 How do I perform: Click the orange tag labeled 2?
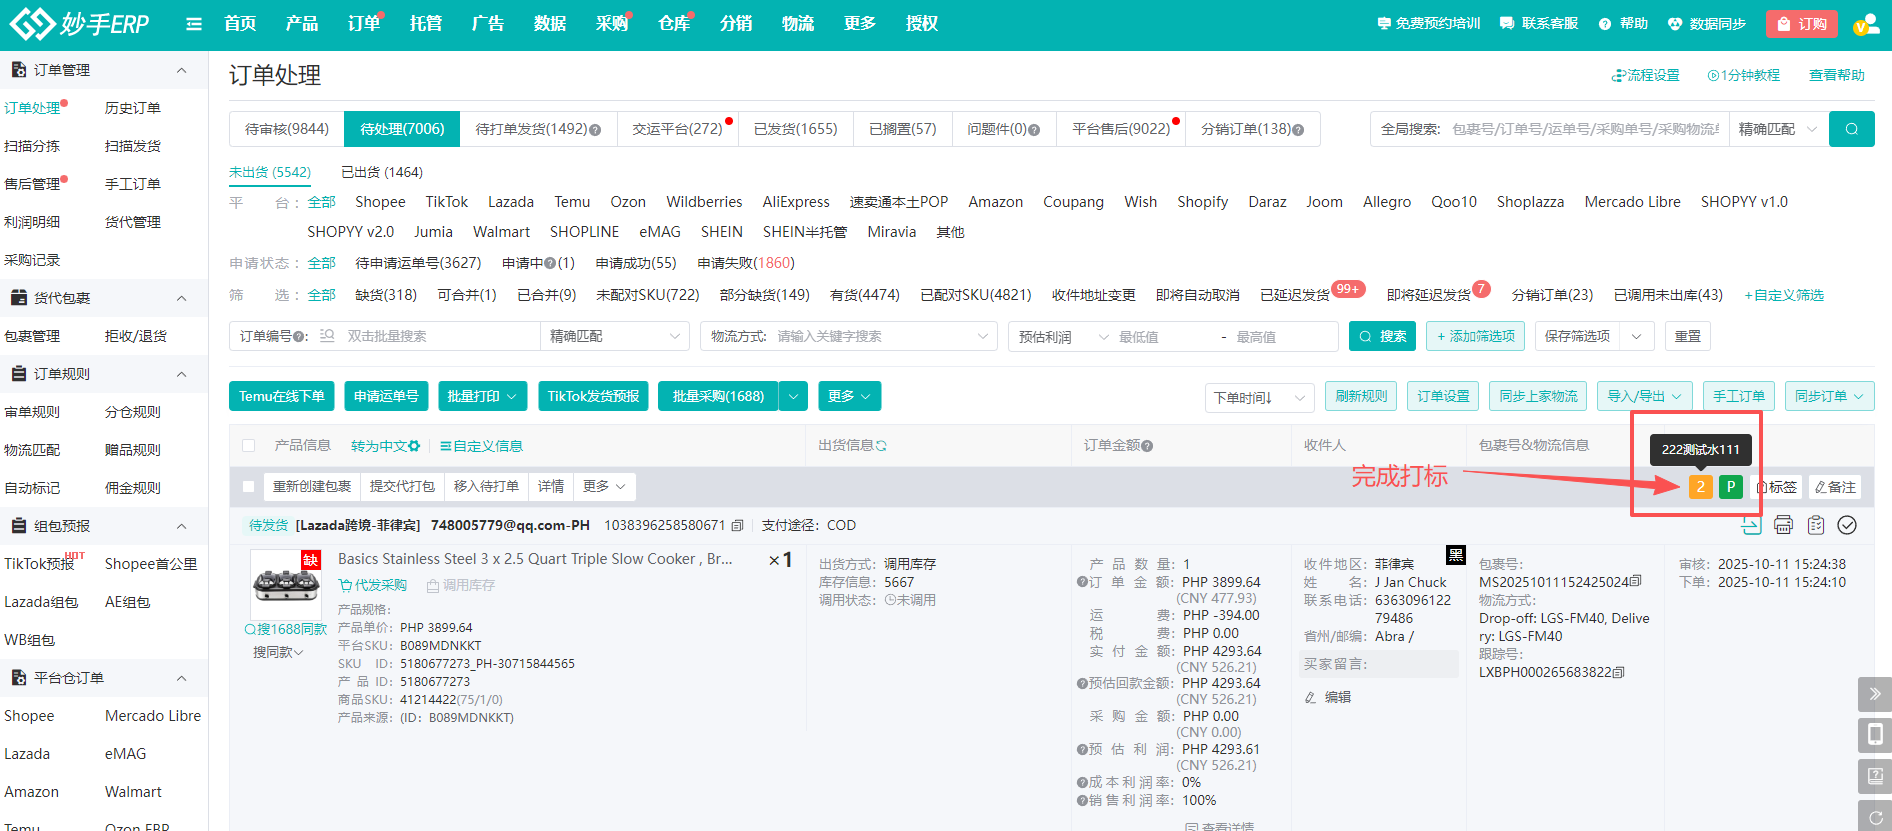coord(1700,487)
